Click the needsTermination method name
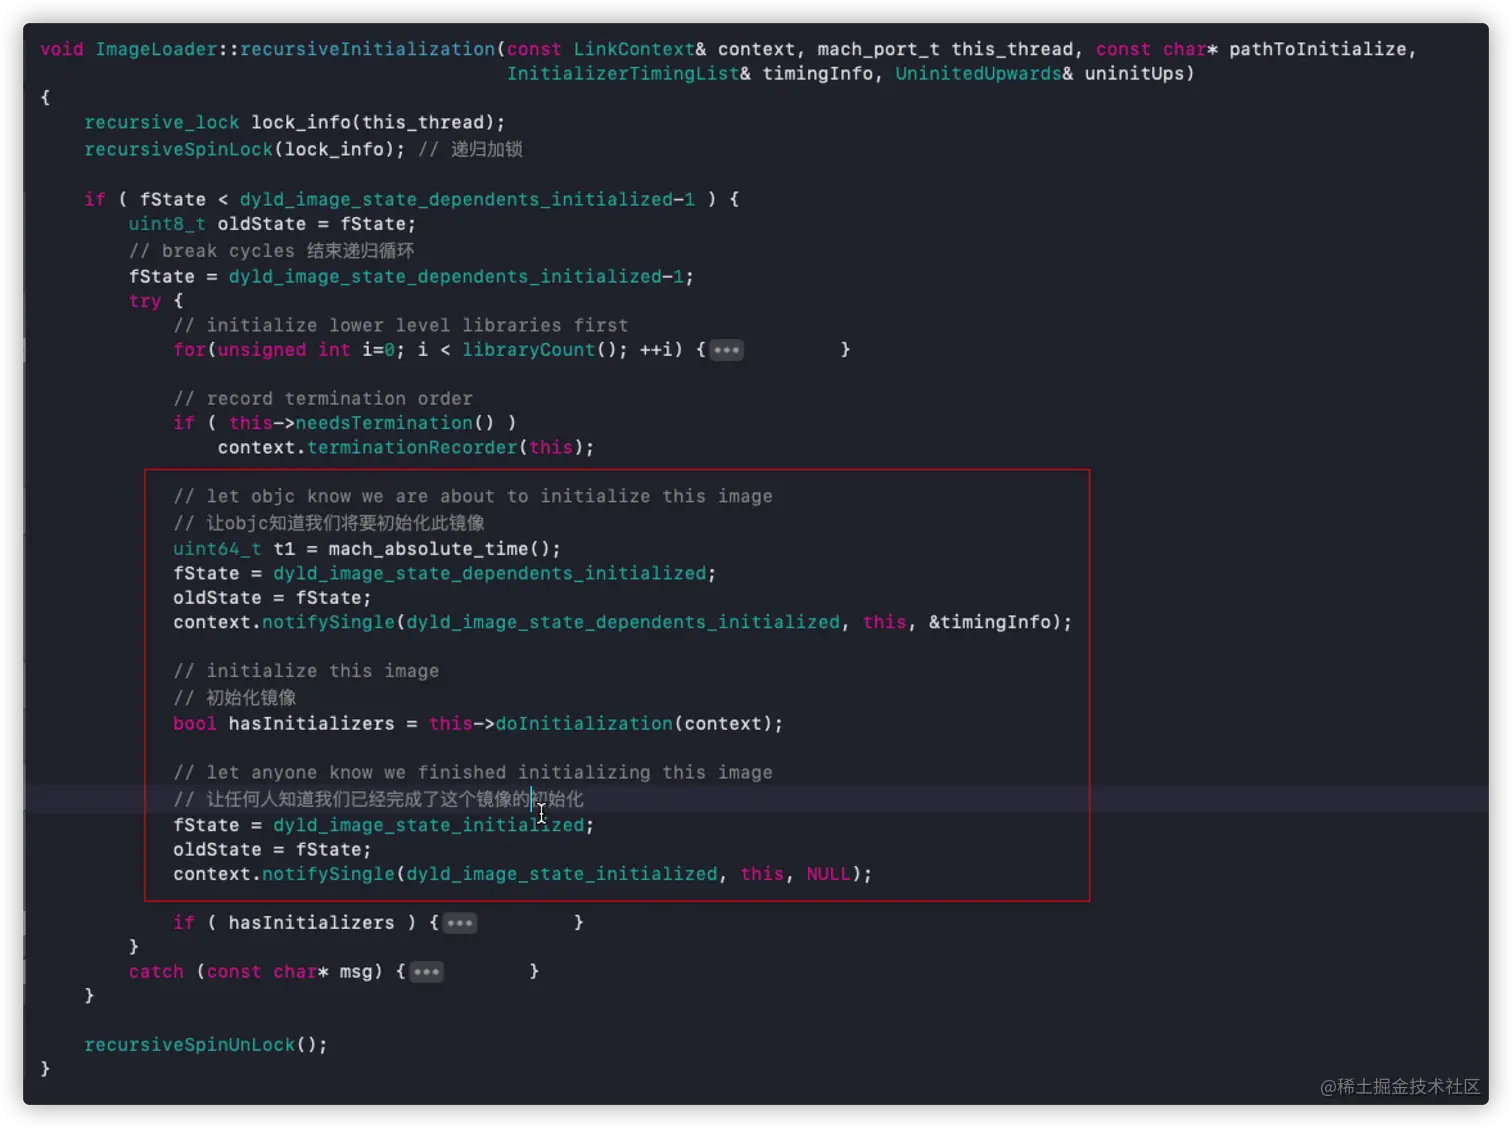The image size is (1512, 1128). point(384,422)
